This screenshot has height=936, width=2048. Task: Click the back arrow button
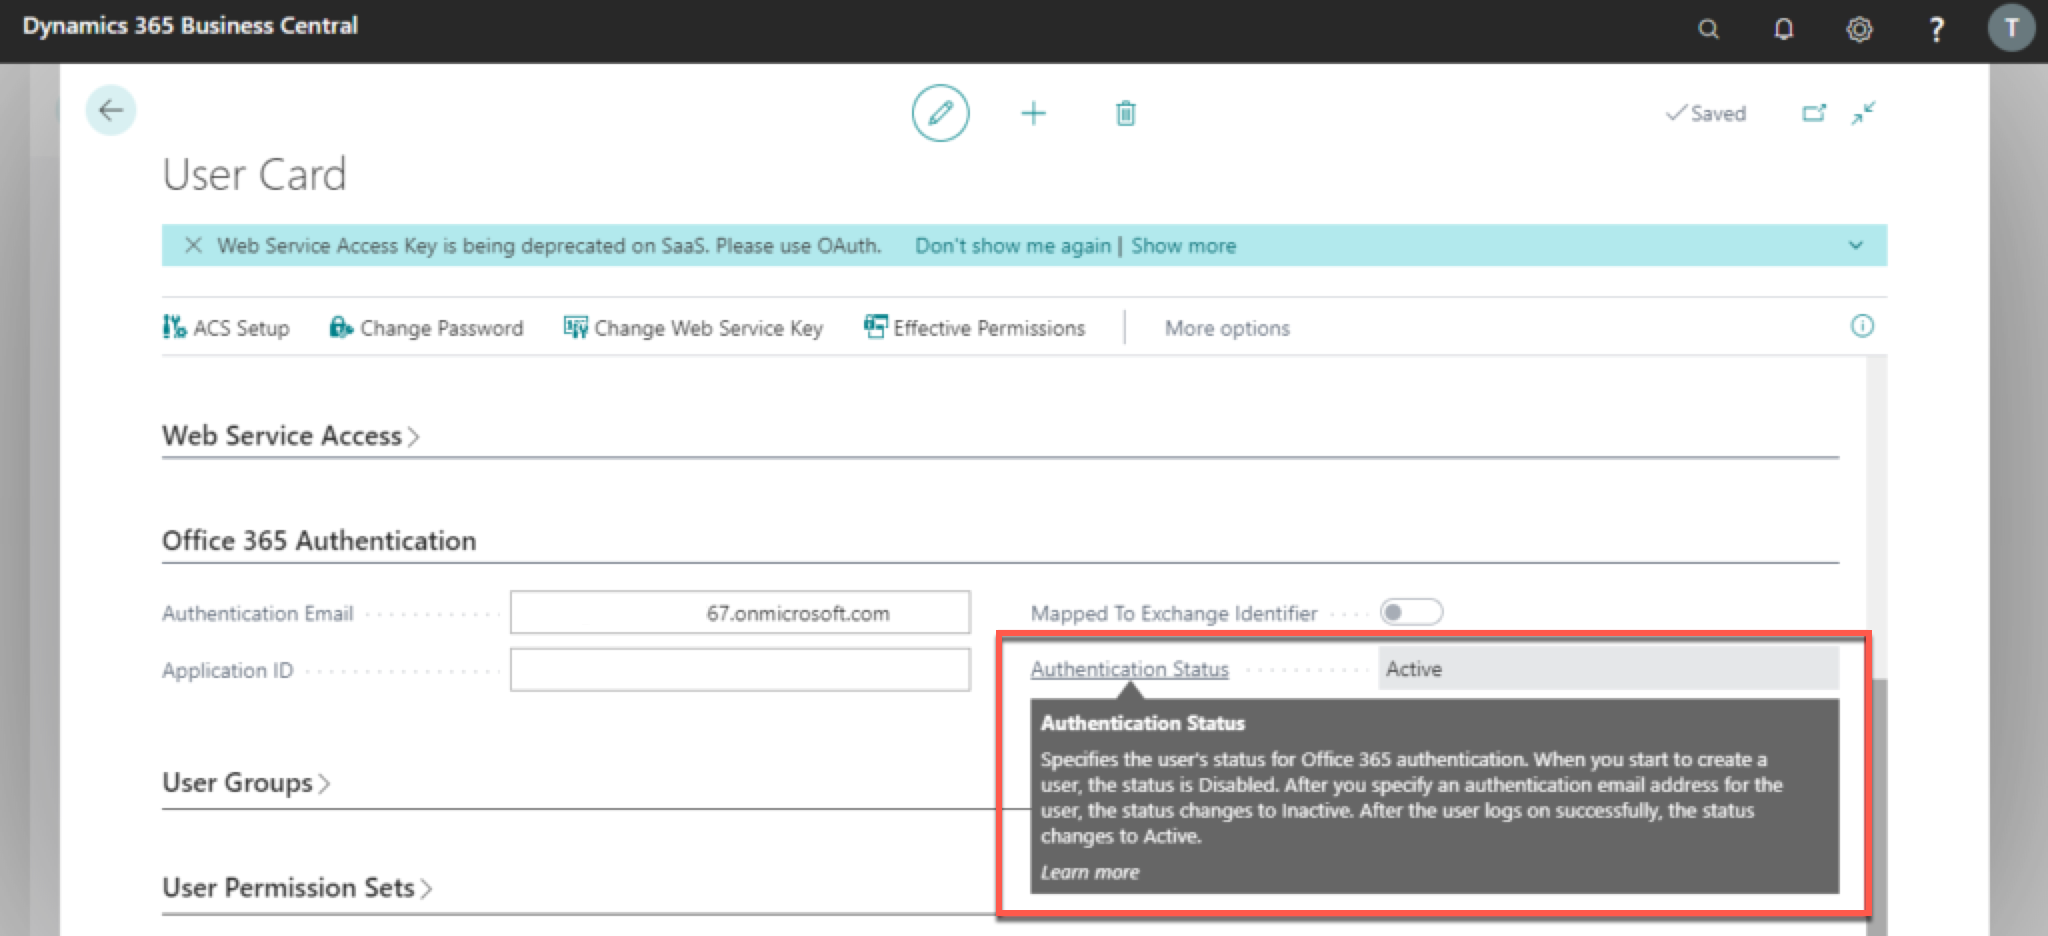coord(111,110)
